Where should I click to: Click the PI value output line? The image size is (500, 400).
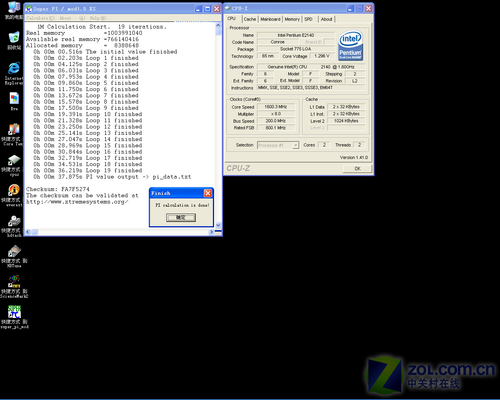click(112, 177)
